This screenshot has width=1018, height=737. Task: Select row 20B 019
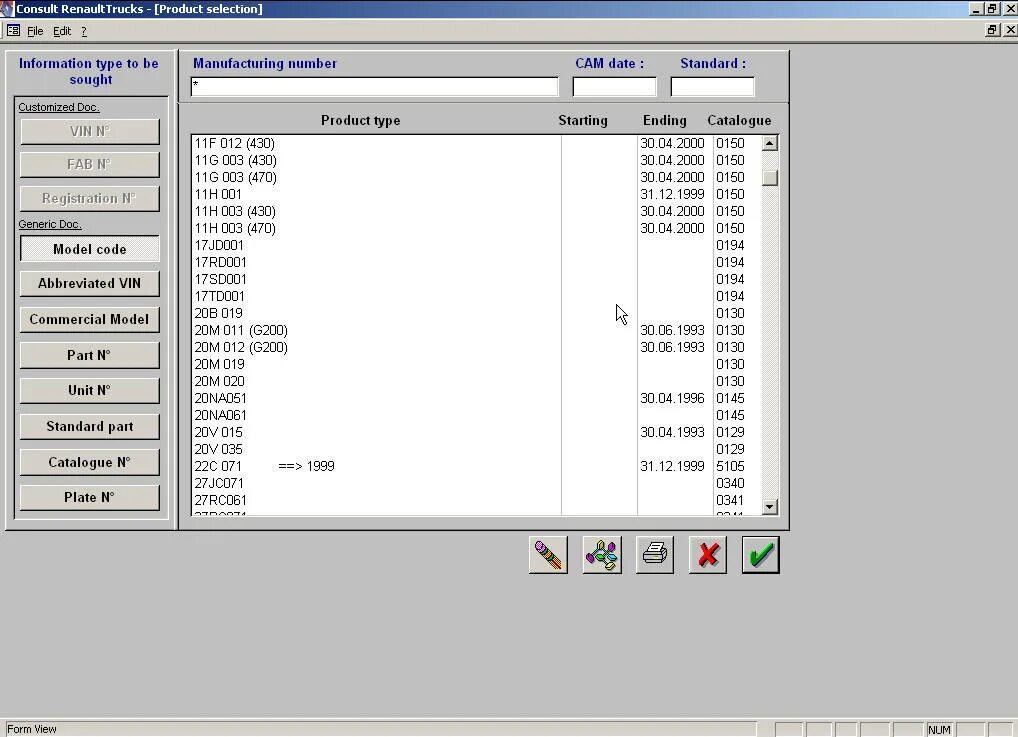476,313
